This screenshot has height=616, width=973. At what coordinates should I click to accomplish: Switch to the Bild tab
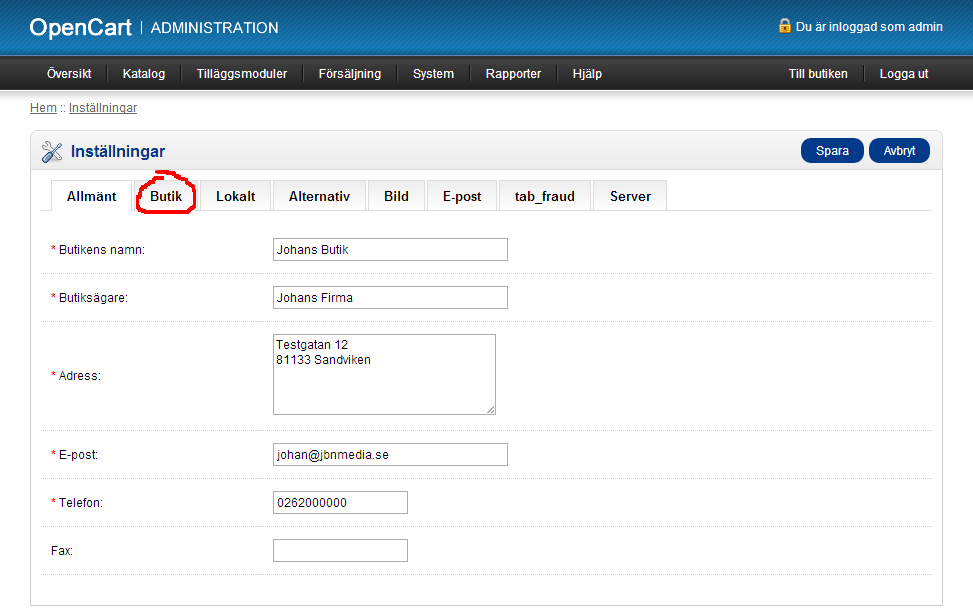396,196
